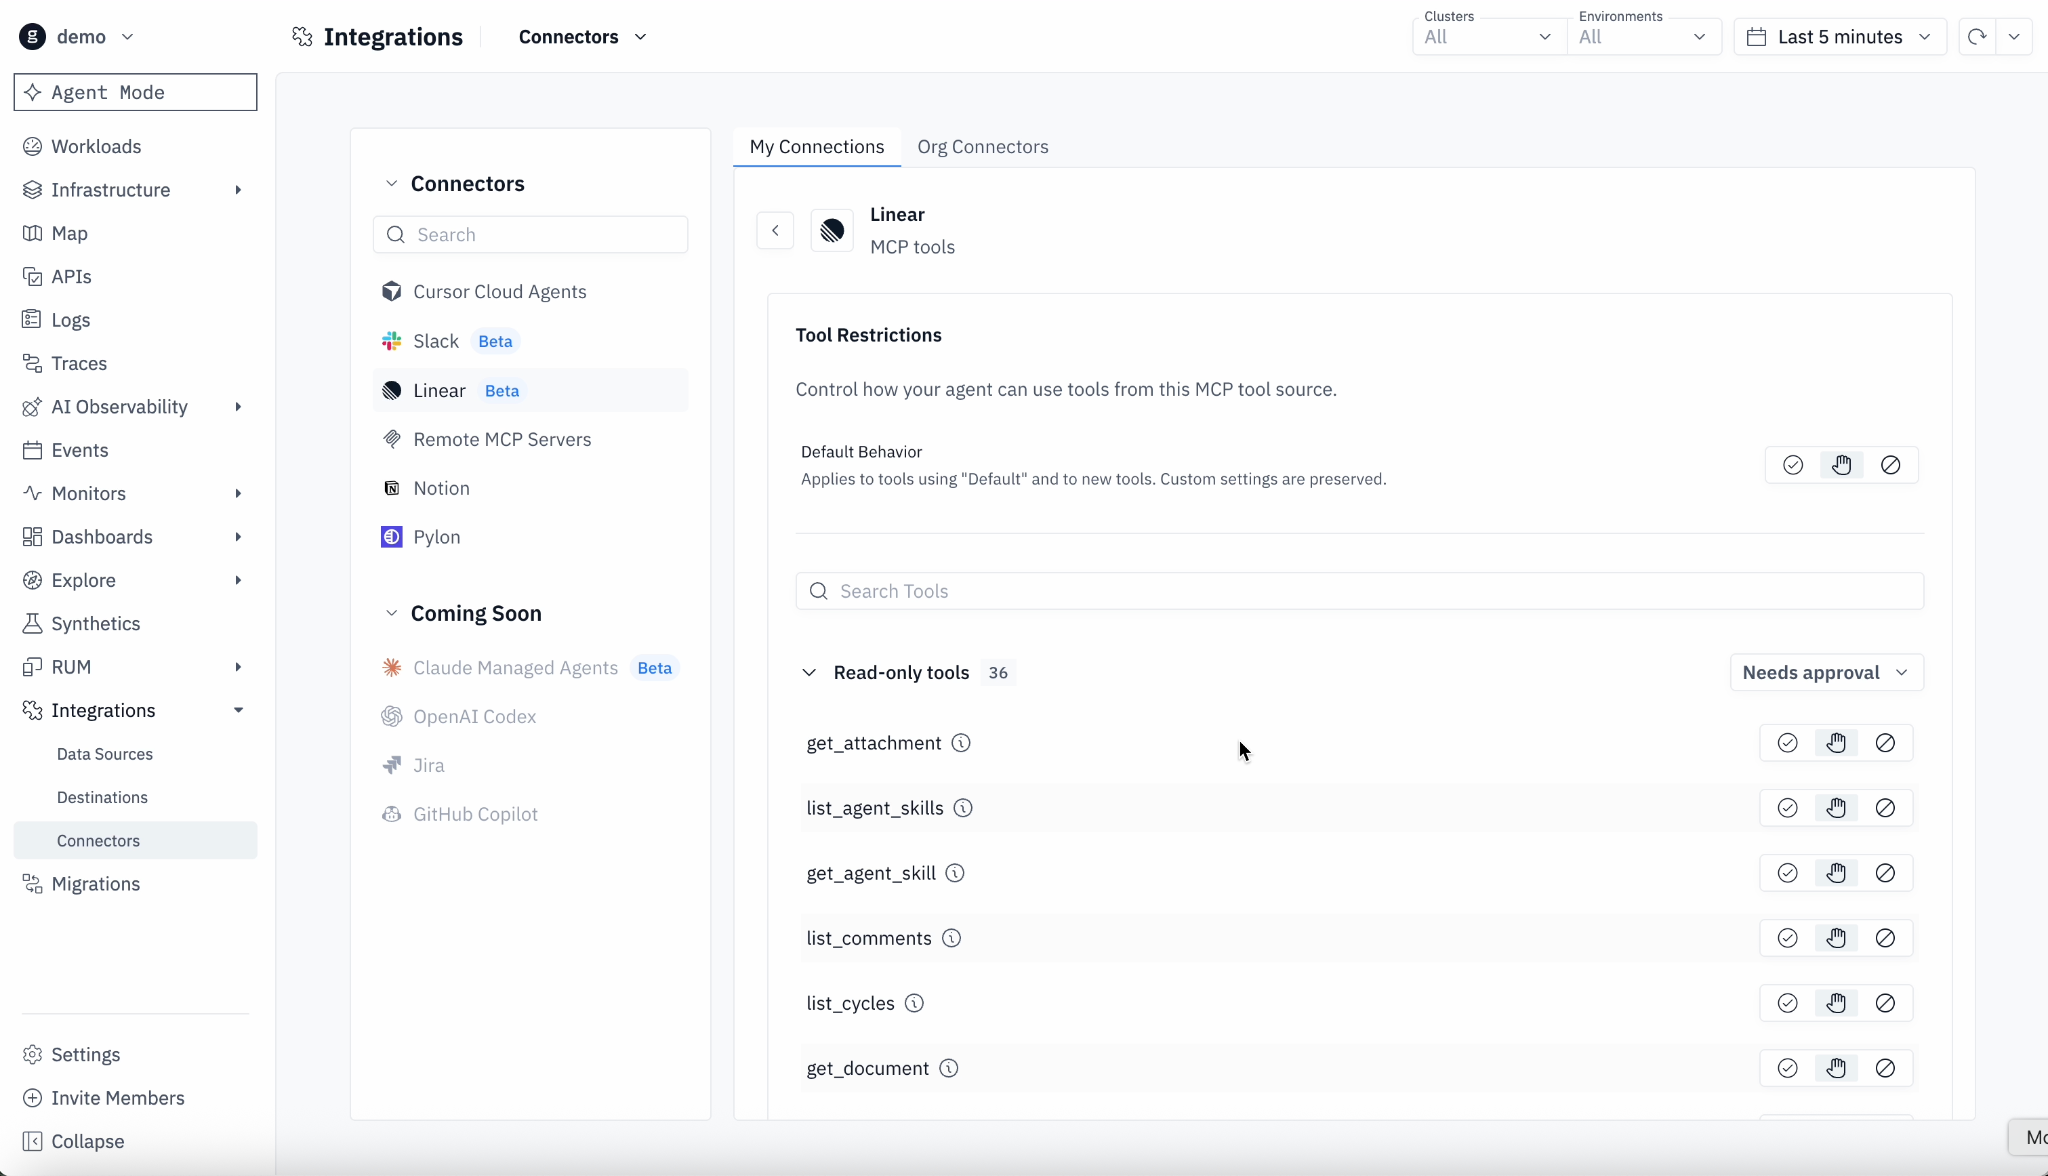Collapse the Connectors section chevron
2048x1176 pixels.
pos(391,183)
